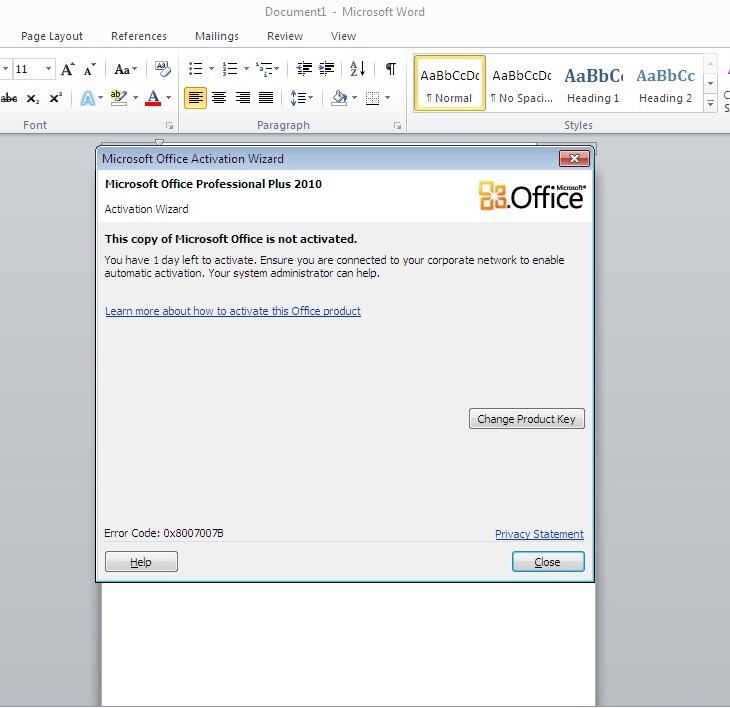The width and height of the screenshot is (730, 708).
Task: Apply strikethrough formatting
Action: (x=9, y=98)
